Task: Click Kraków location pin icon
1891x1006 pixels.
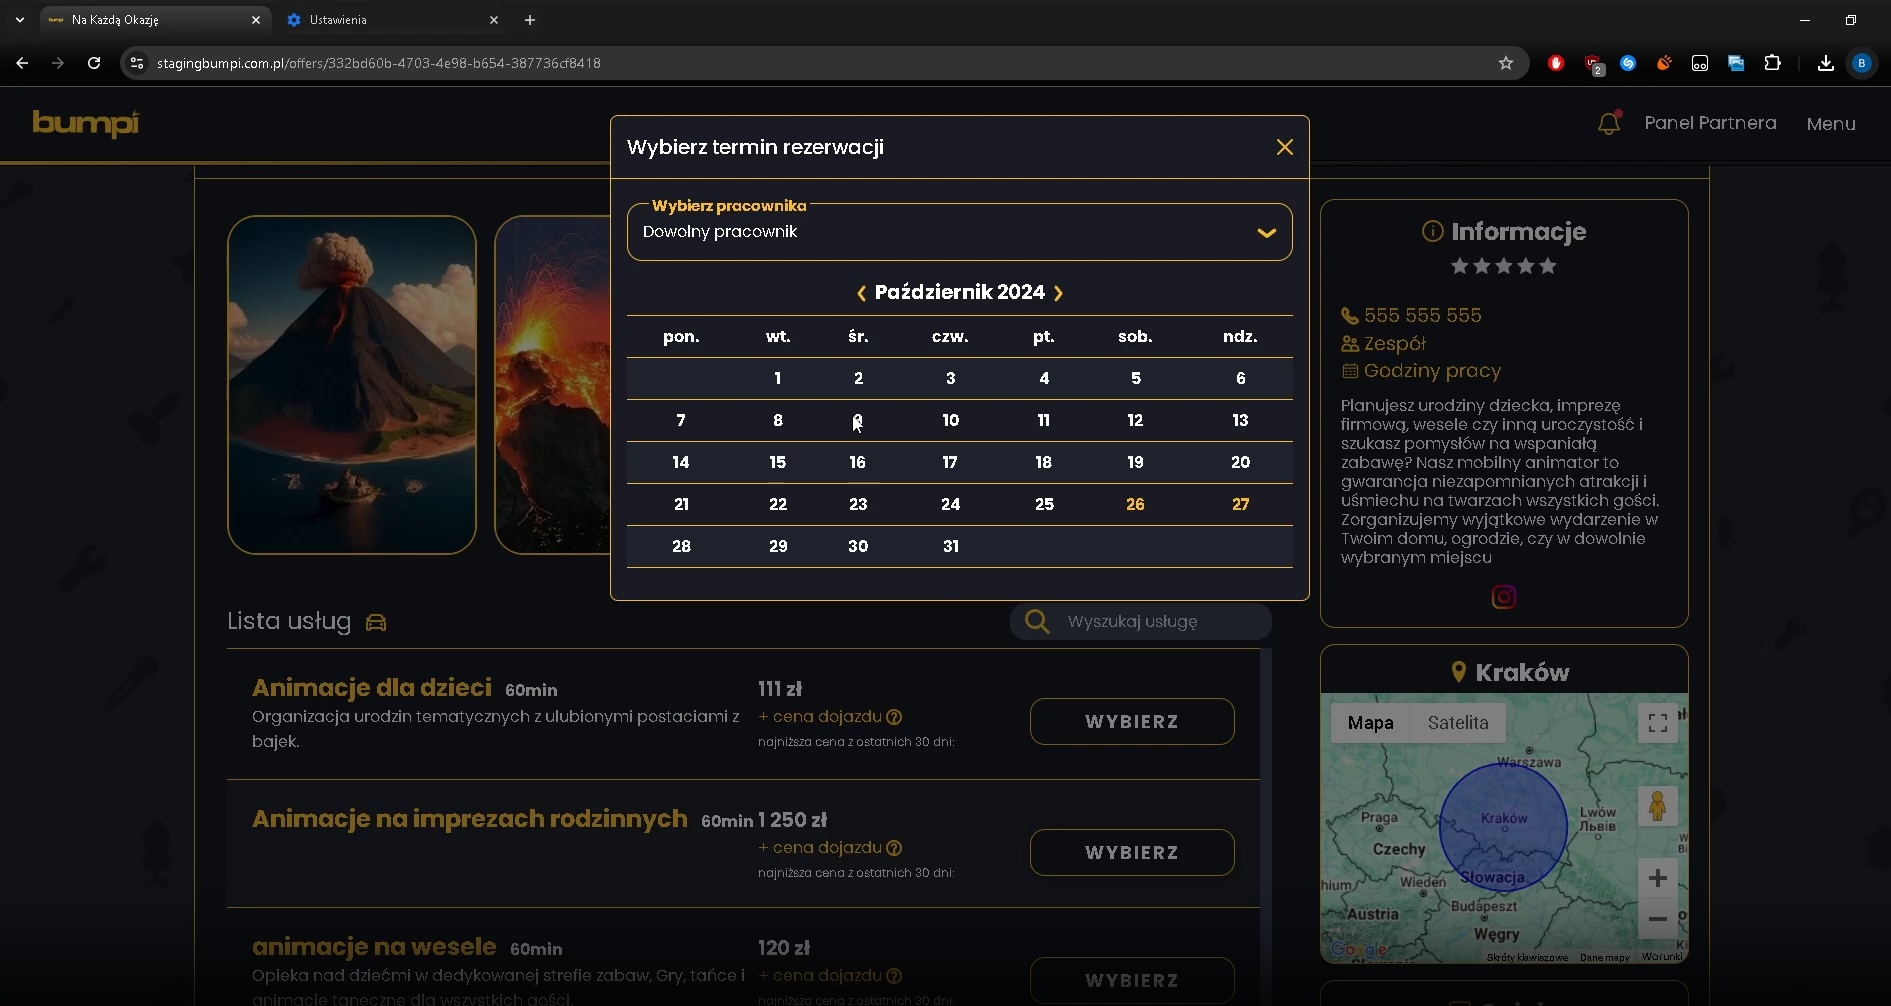Action: click(x=1459, y=672)
